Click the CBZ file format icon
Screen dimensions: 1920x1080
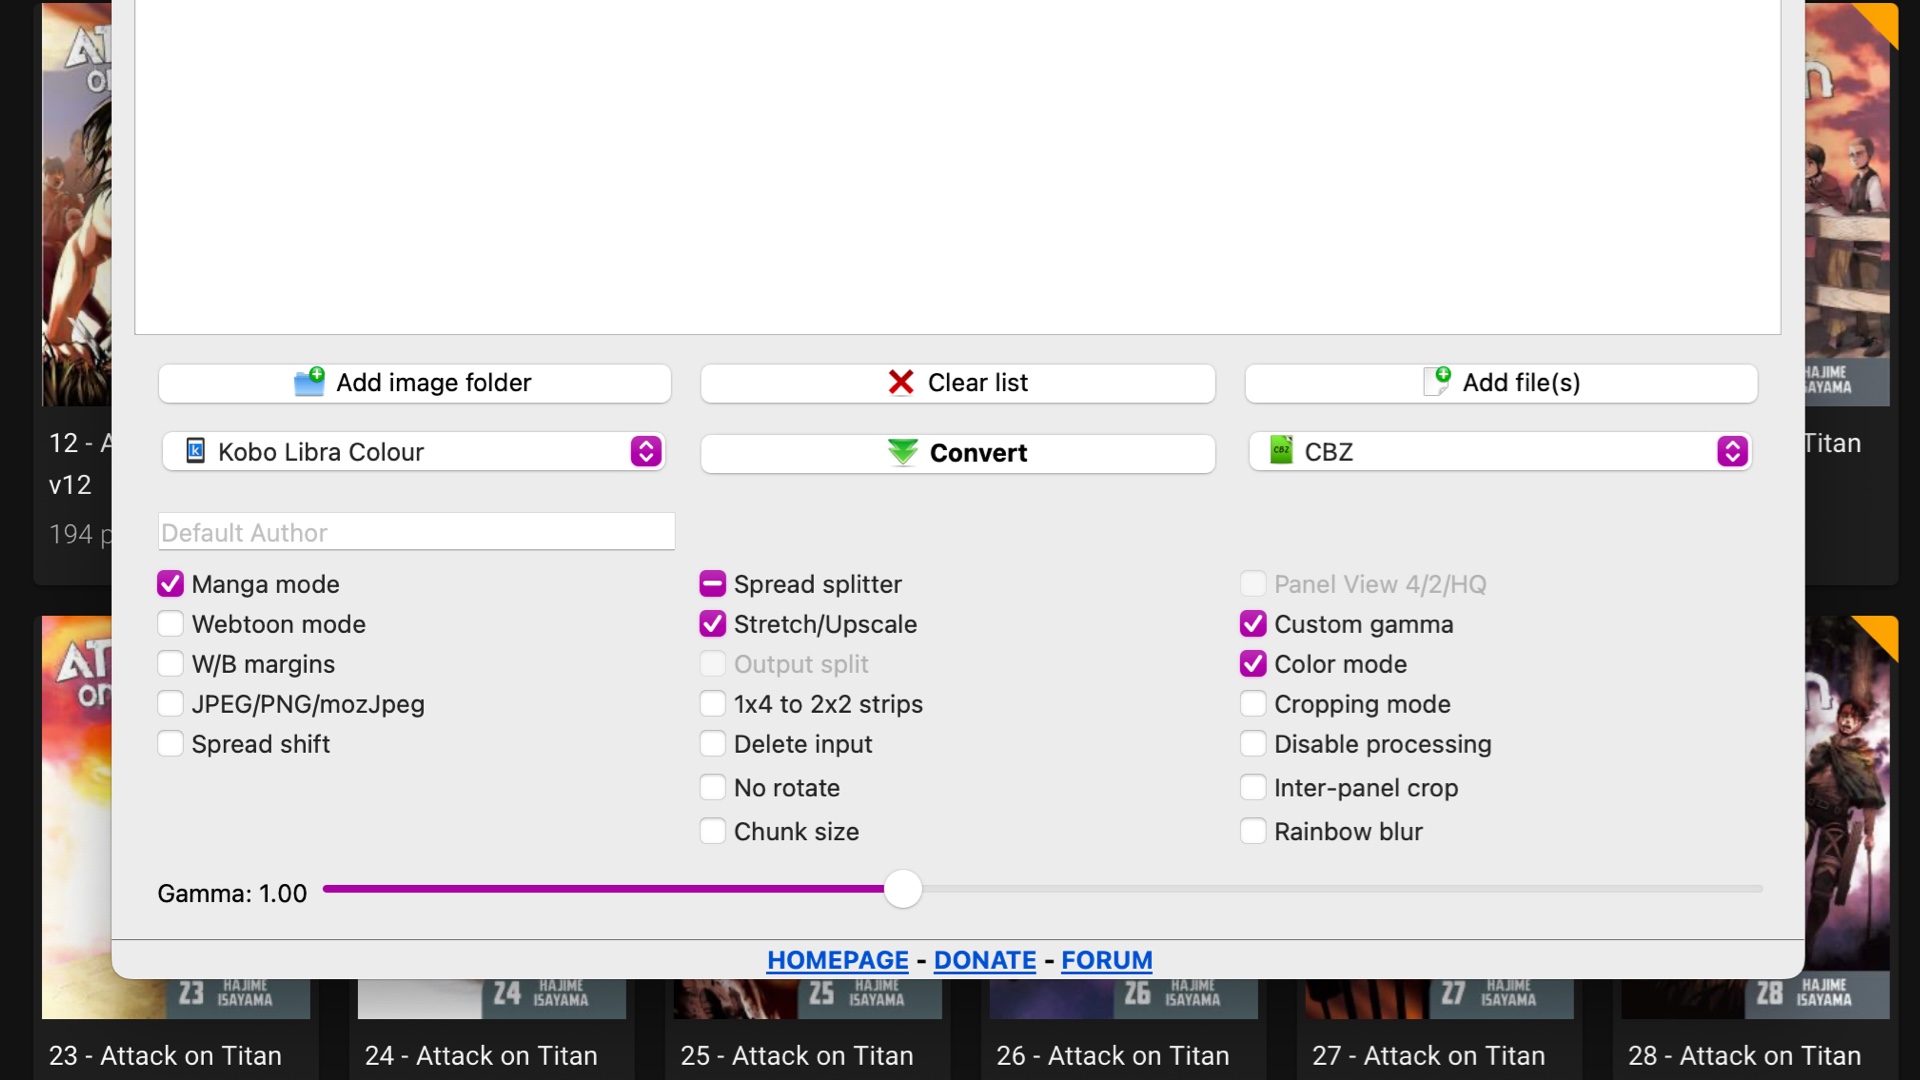point(1283,450)
